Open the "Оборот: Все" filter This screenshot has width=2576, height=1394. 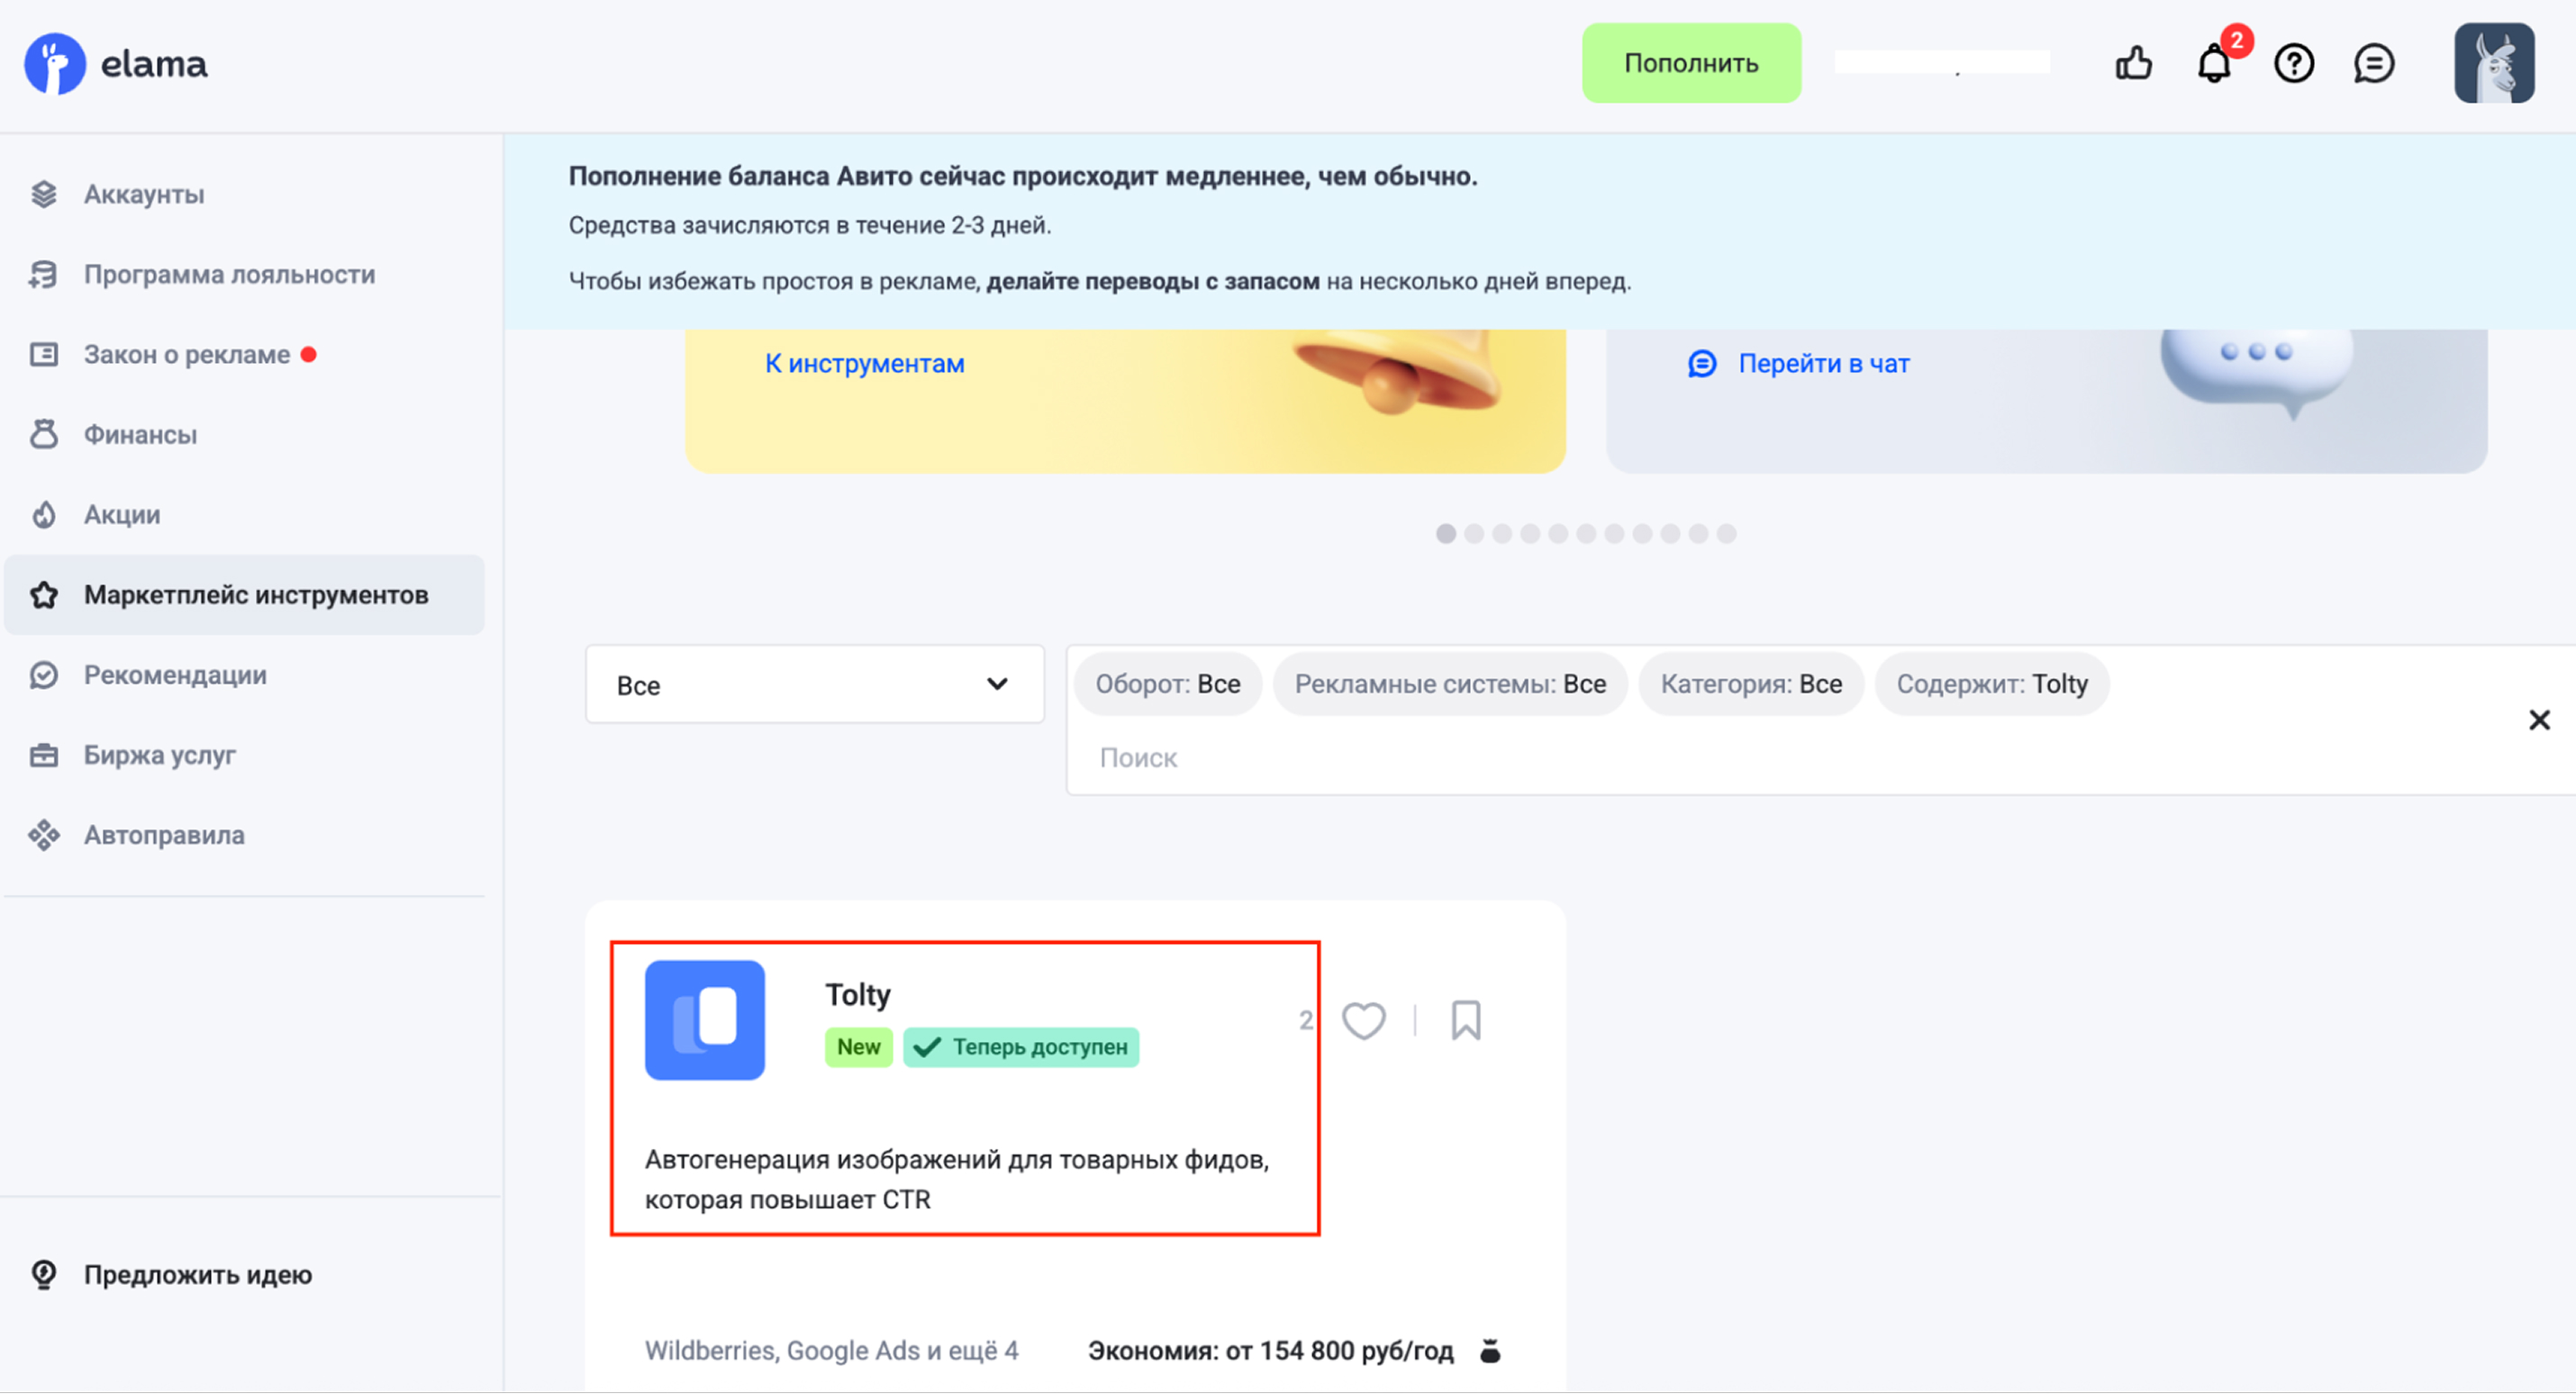(1167, 685)
